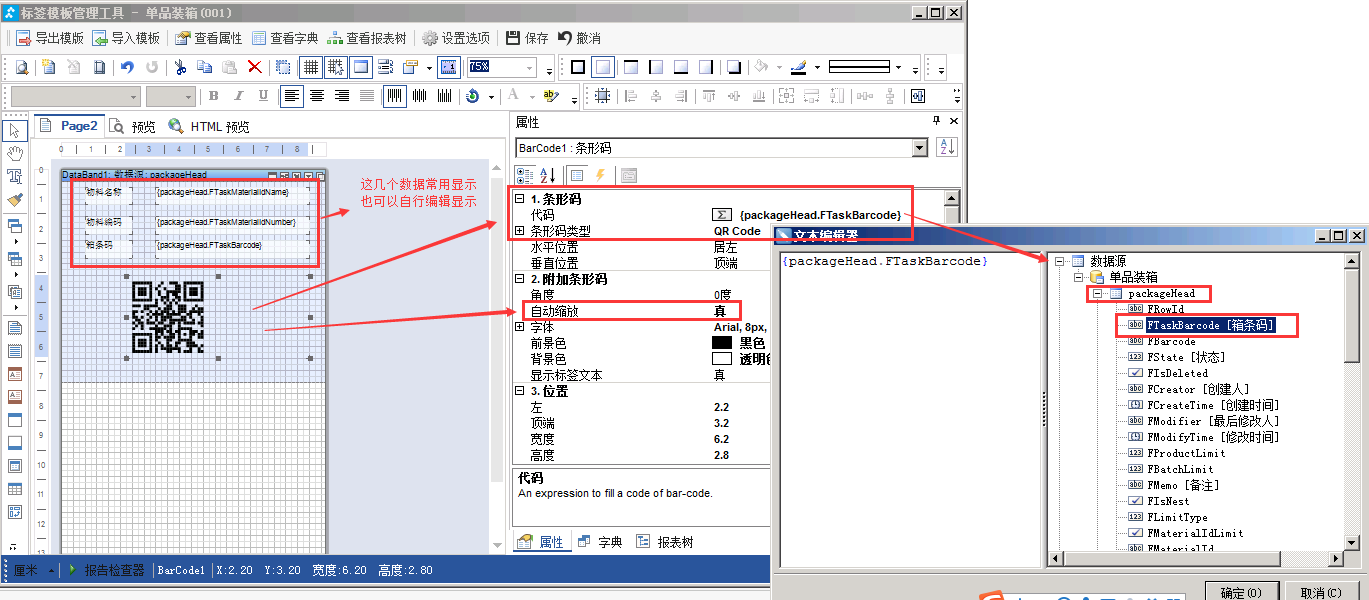The image size is (1369, 600).
Task: Click the select all dashed-rectangle icon
Action: tap(284, 67)
